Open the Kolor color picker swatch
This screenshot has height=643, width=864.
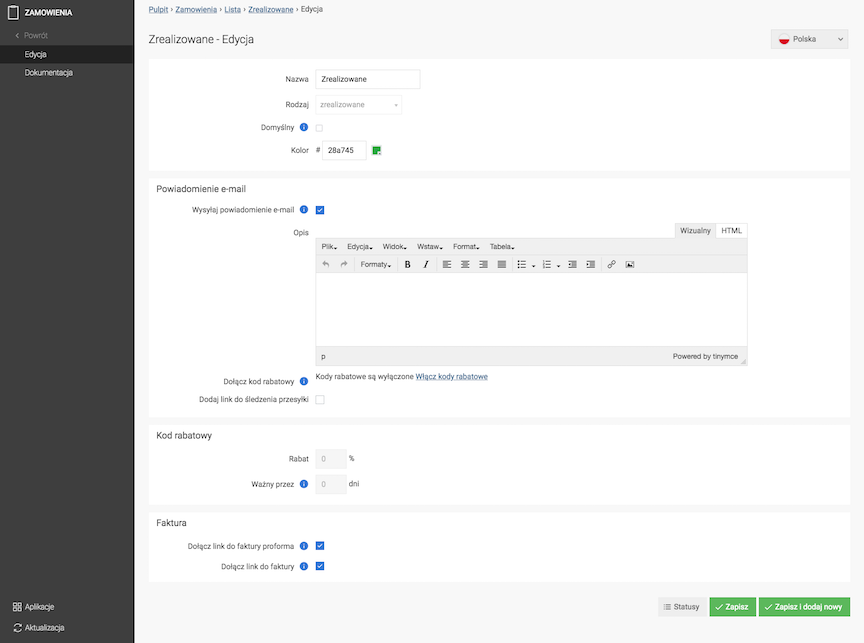click(x=376, y=150)
